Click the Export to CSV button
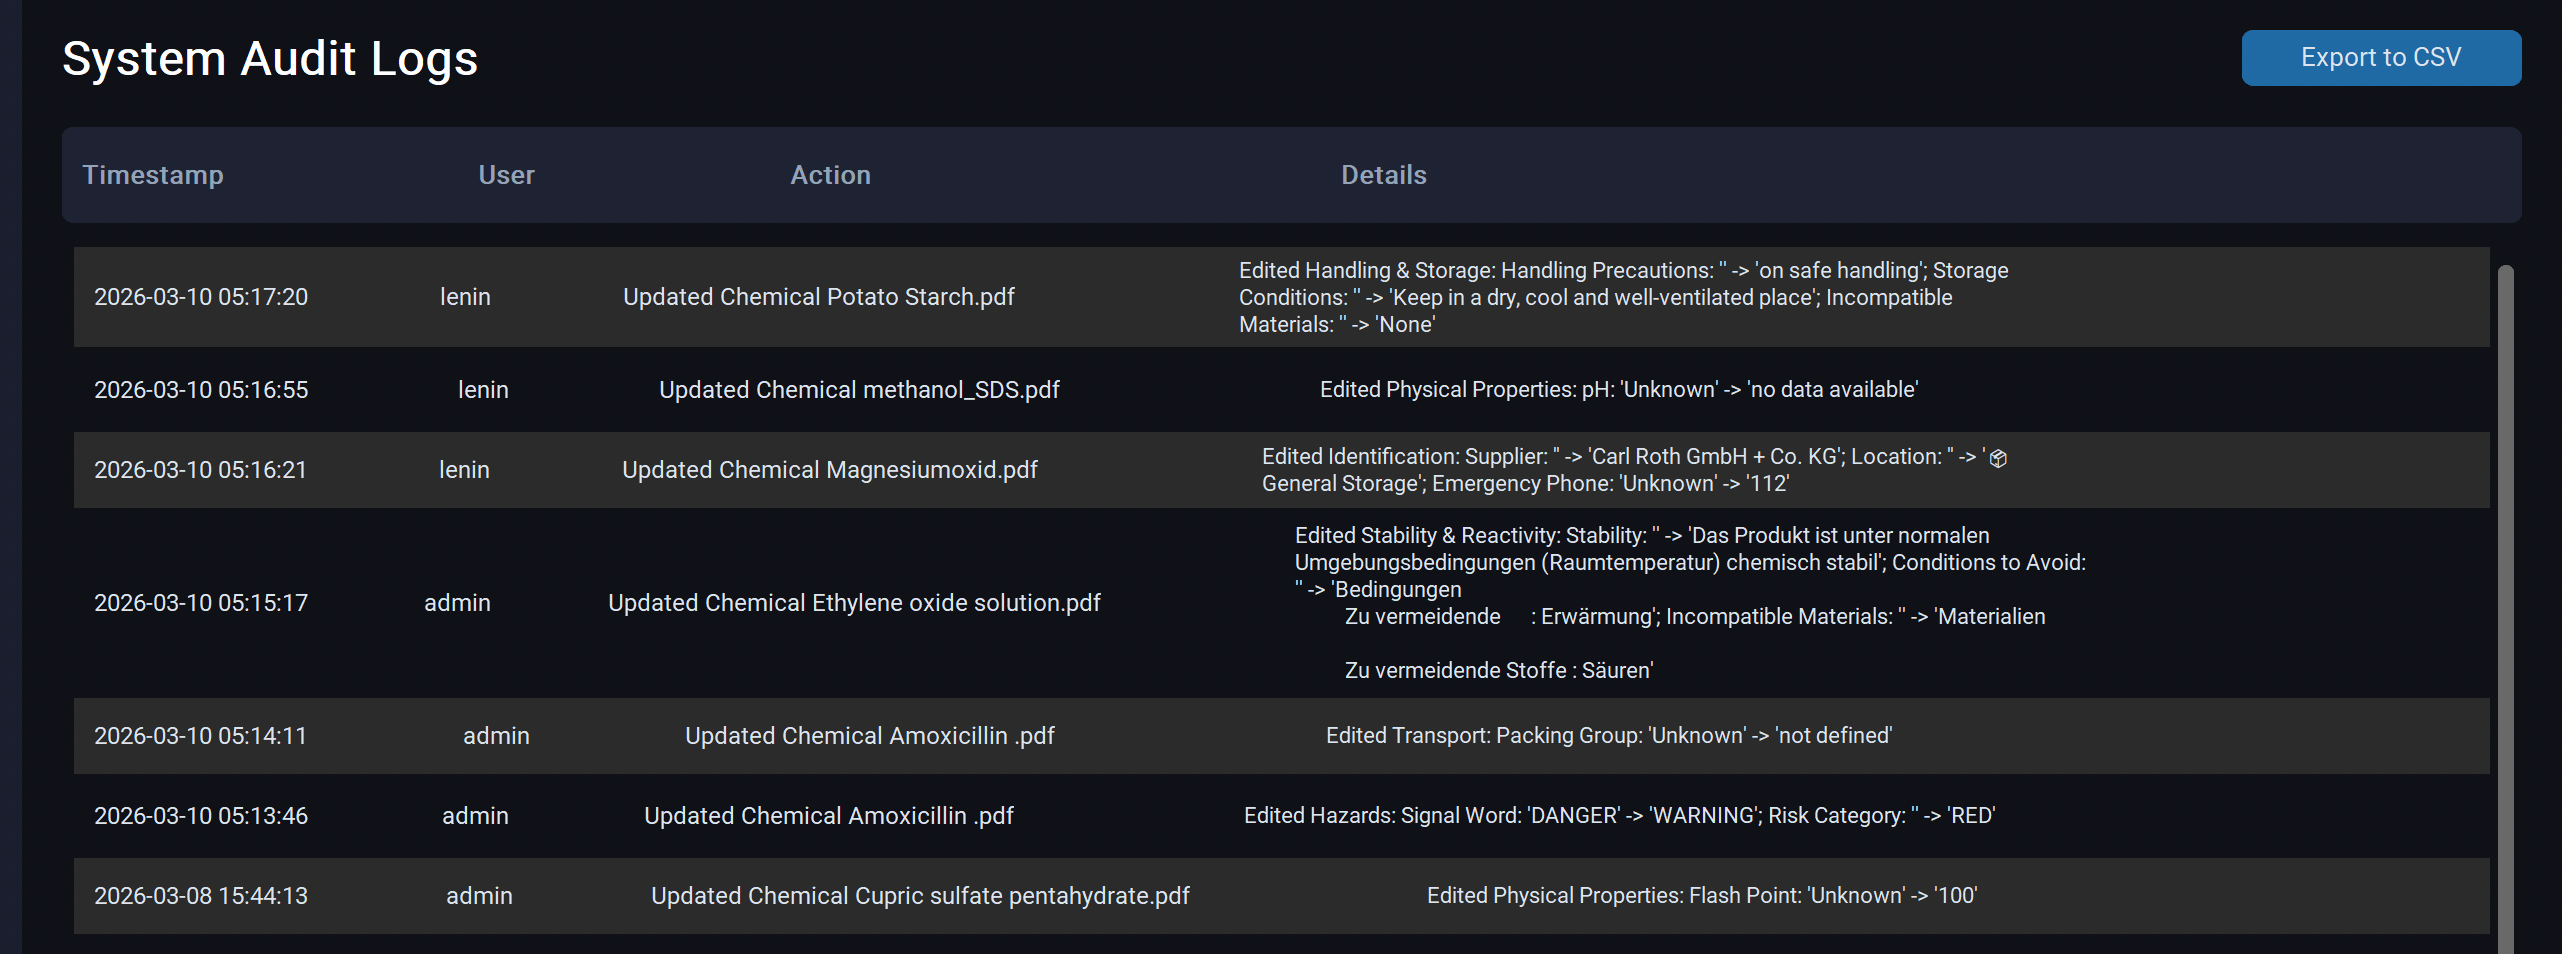Image resolution: width=2562 pixels, height=954 pixels. coord(2380,58)
